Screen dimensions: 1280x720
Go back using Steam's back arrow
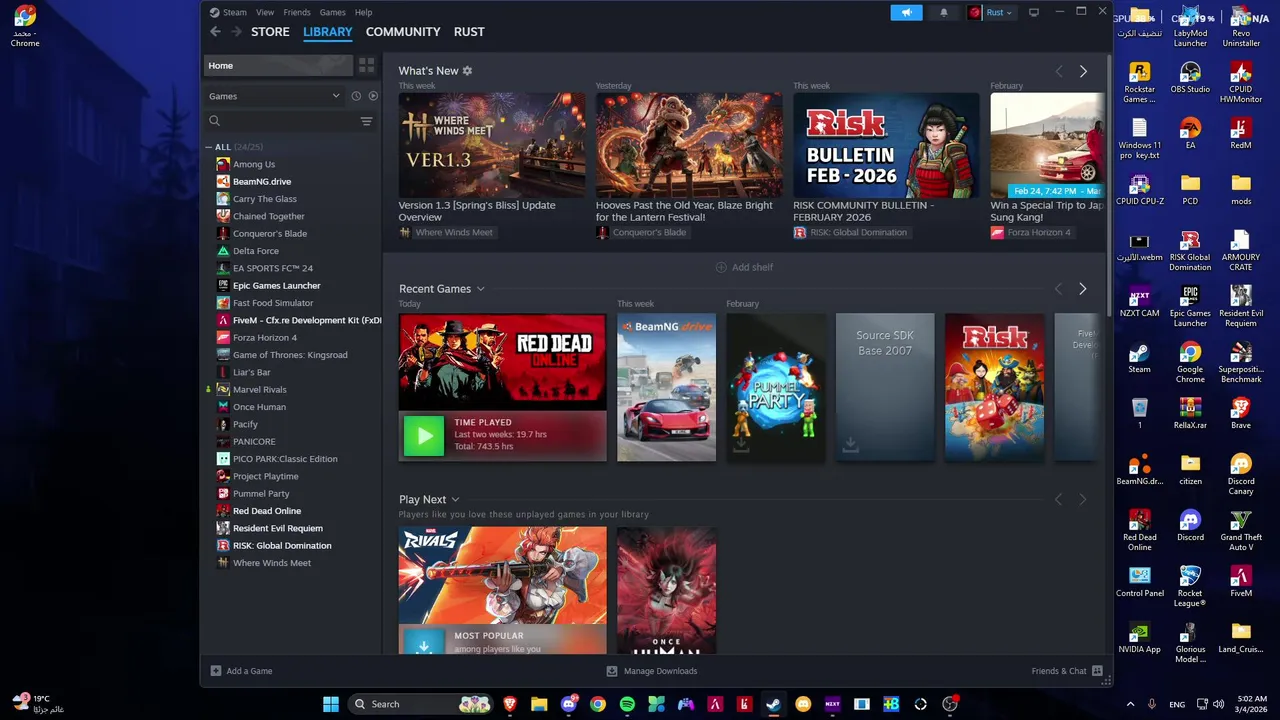pos(215,32)
